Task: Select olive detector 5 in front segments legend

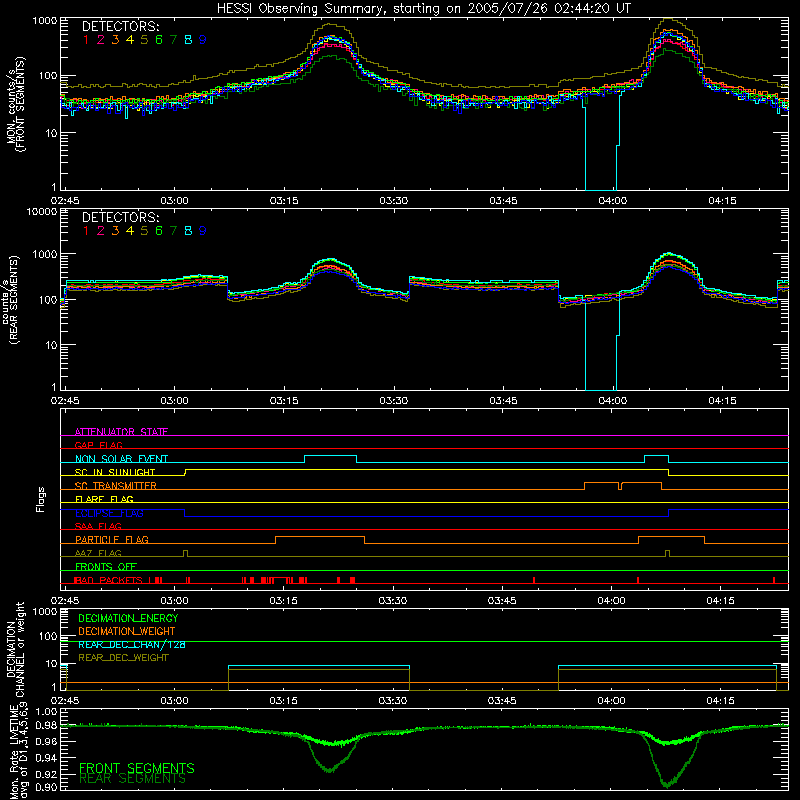Action: pos(144,40)
